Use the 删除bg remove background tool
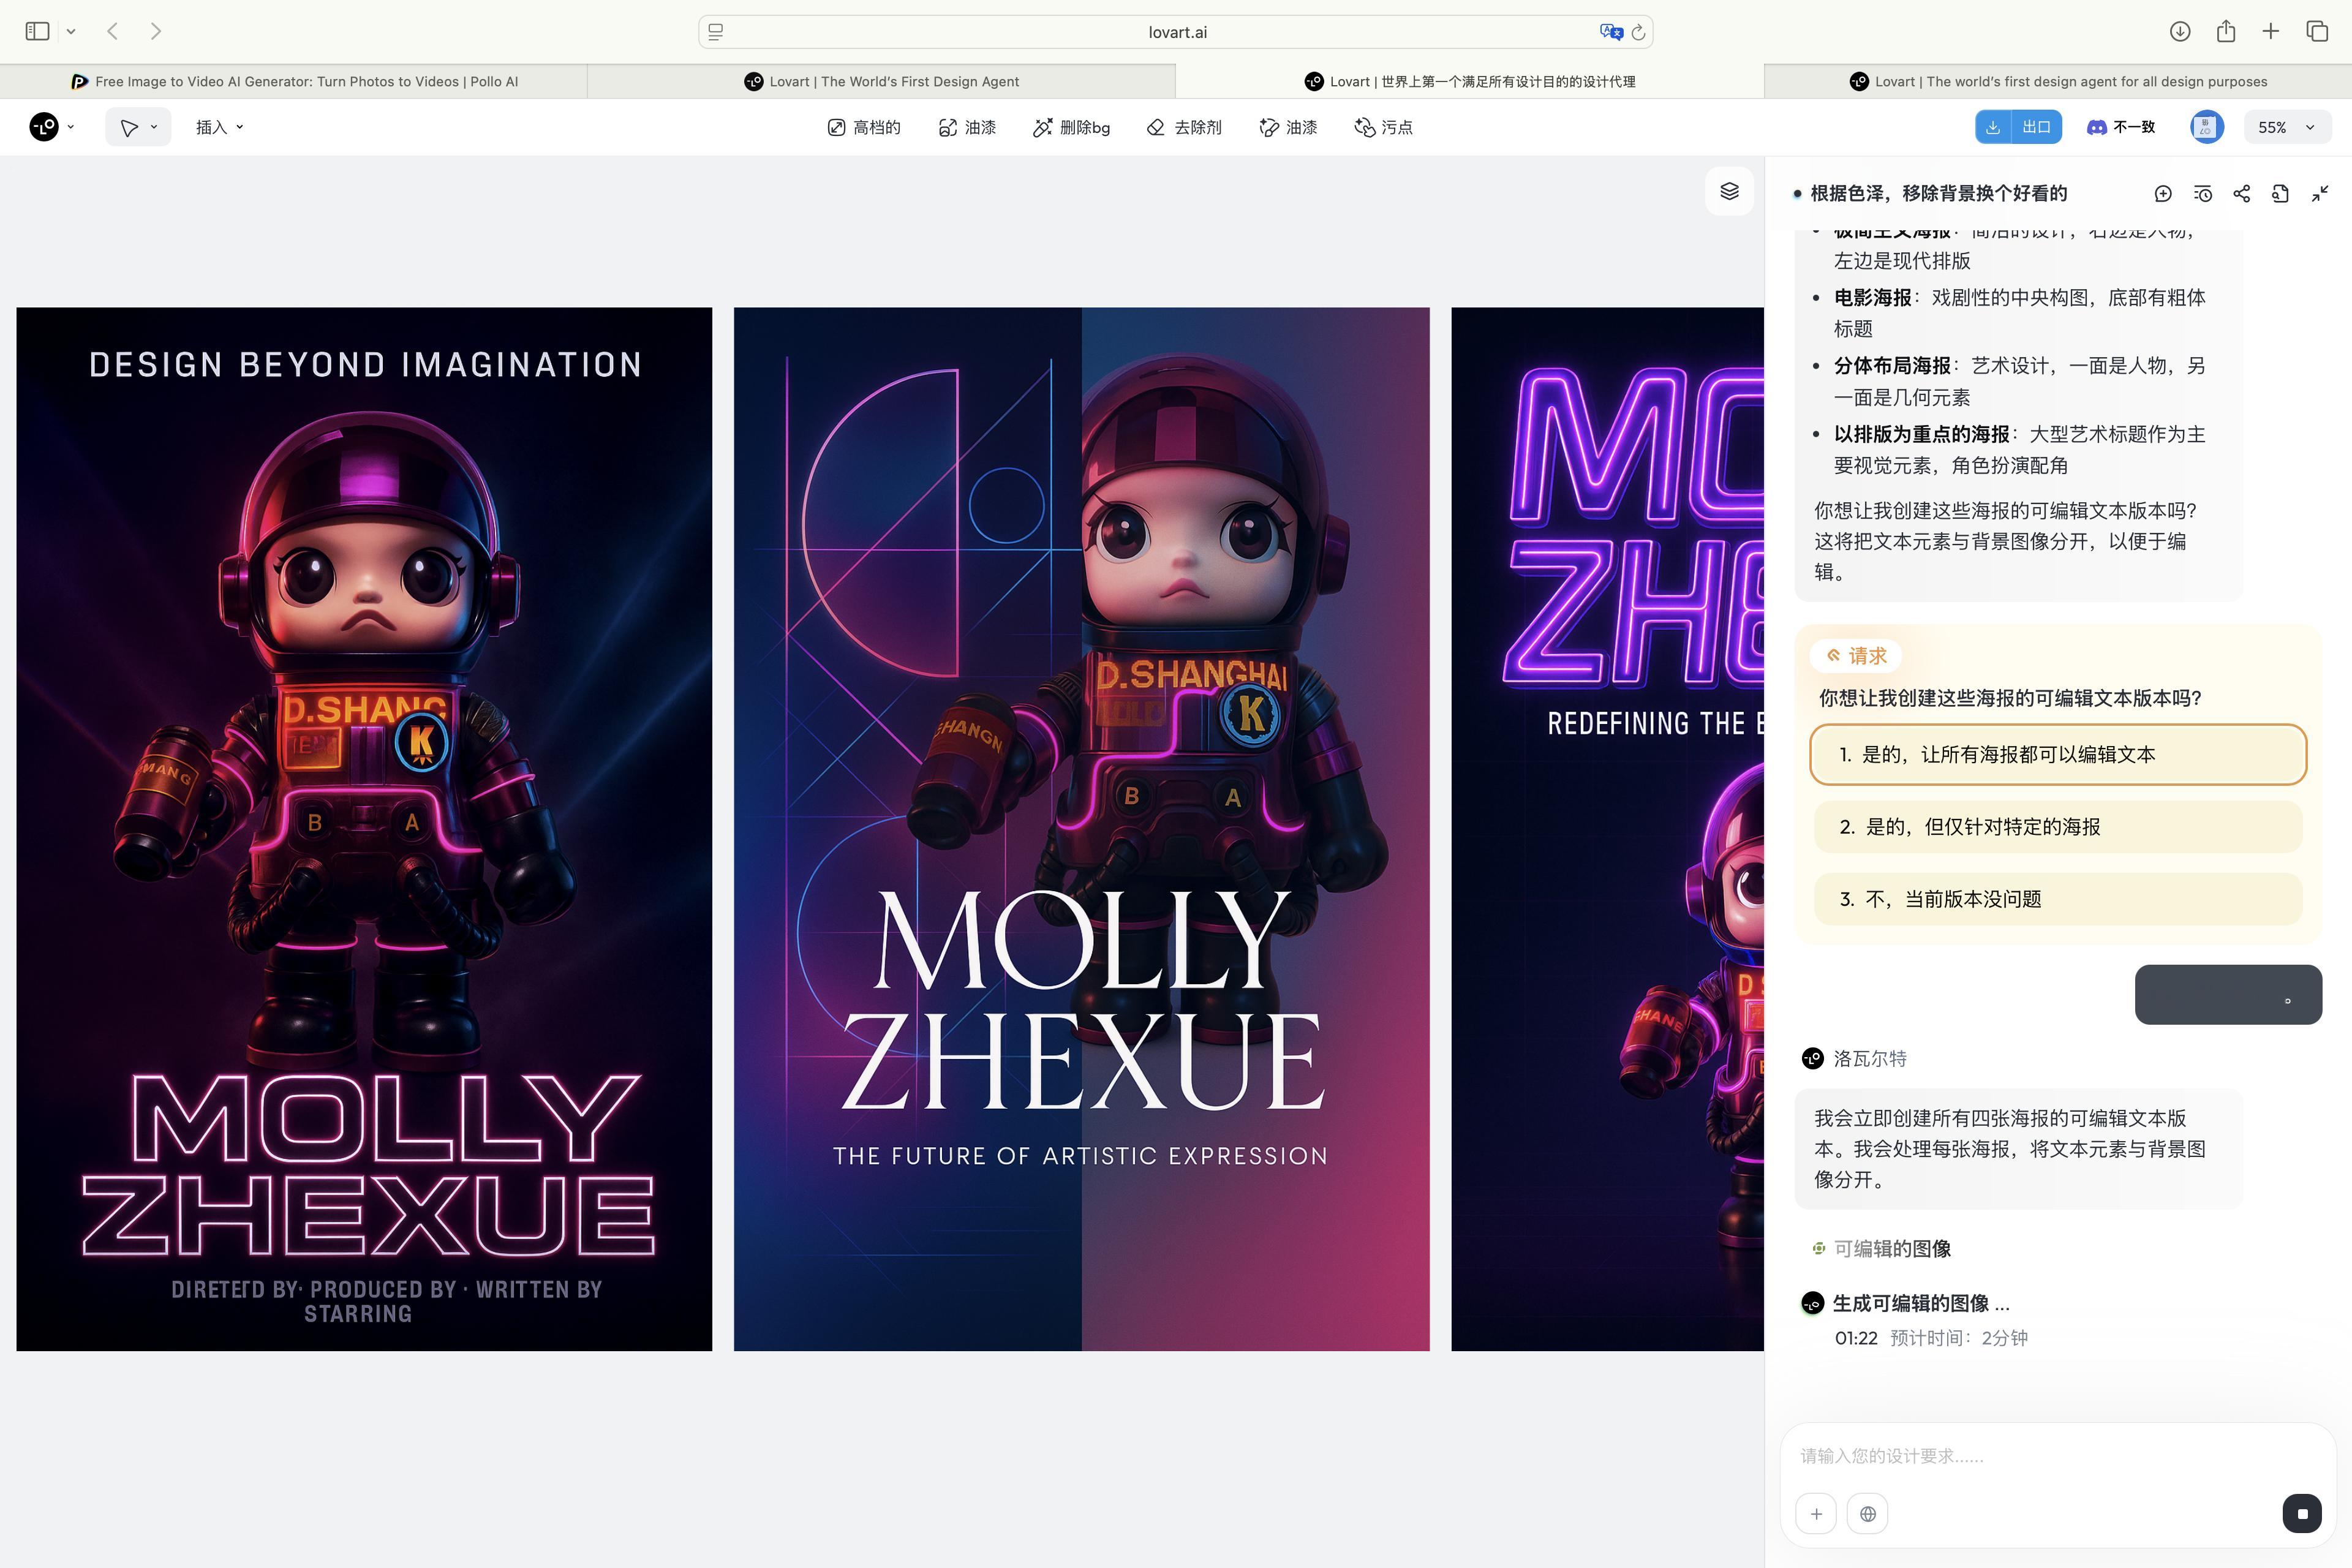Viewport: 2352px width, 1568px height. [x=1071, y=127]
